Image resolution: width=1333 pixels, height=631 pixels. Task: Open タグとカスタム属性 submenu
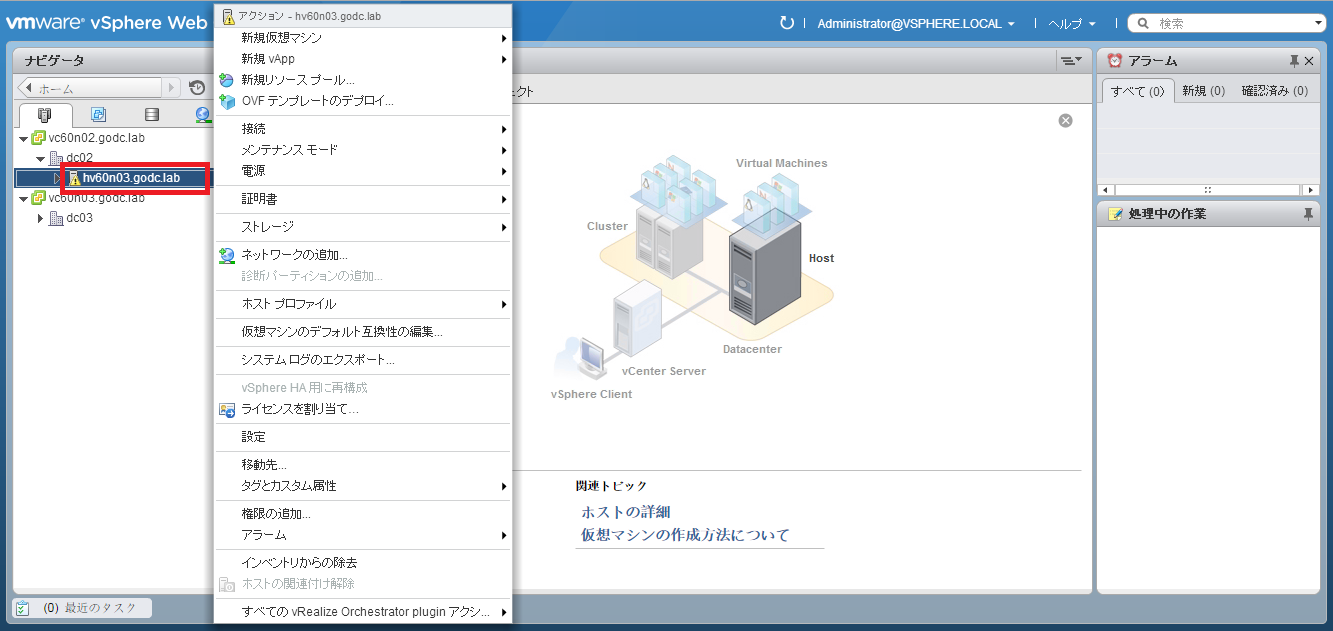point(363,486)
